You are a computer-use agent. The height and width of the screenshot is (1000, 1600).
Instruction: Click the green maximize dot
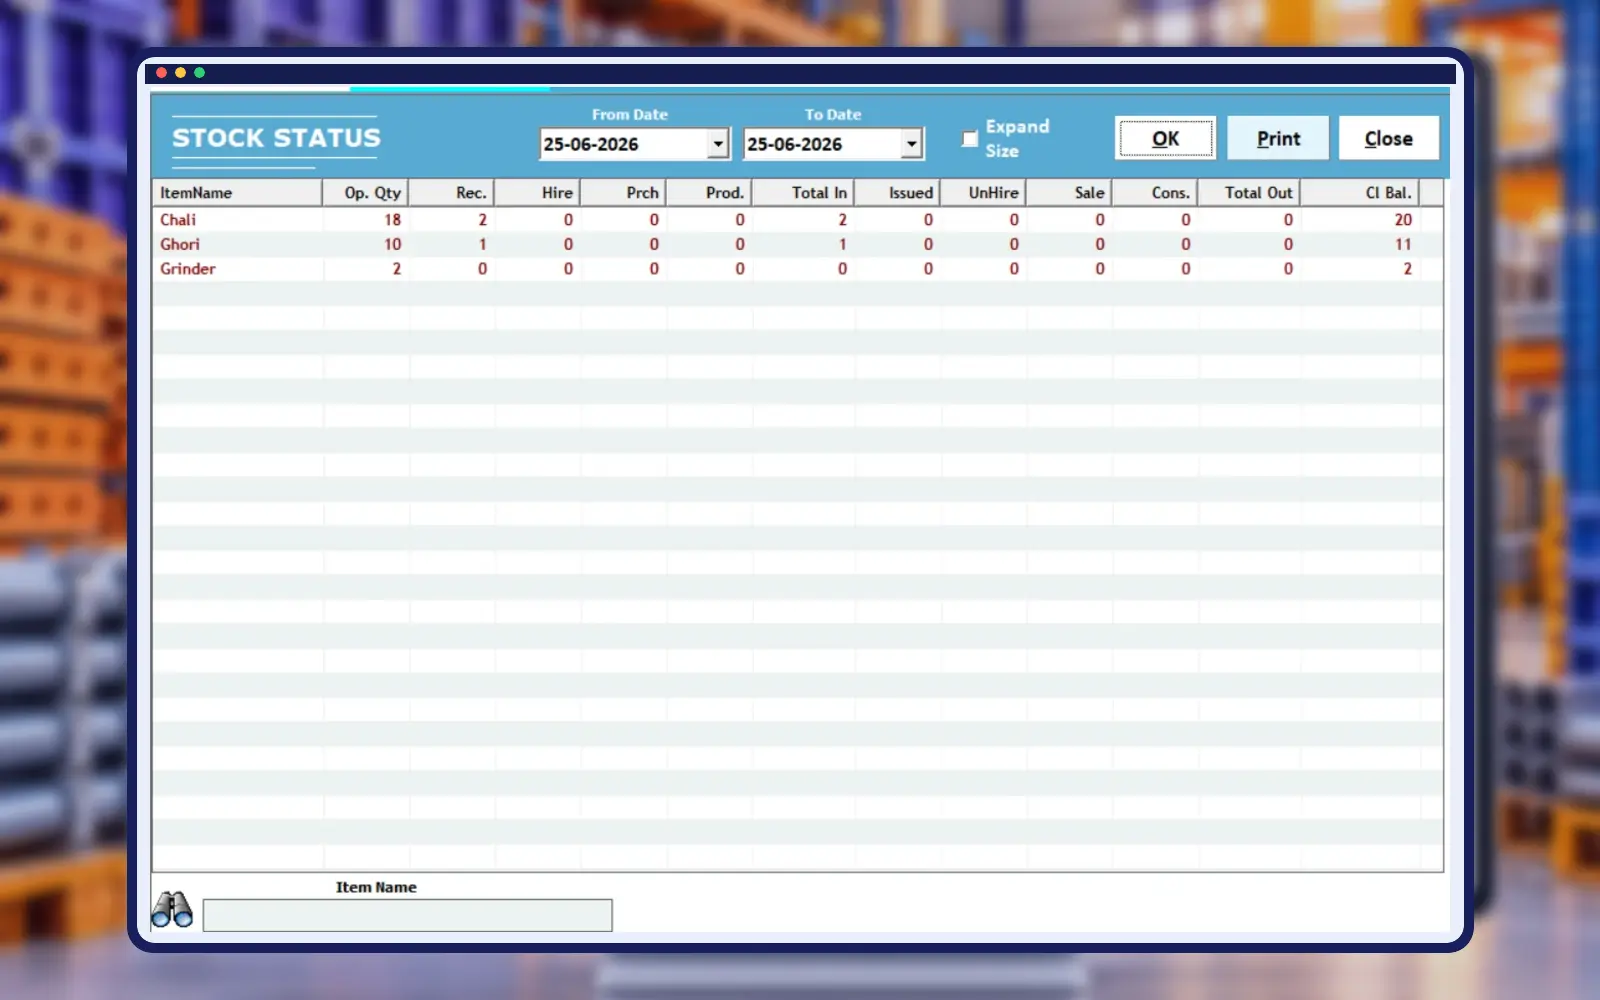click(199, 72)
